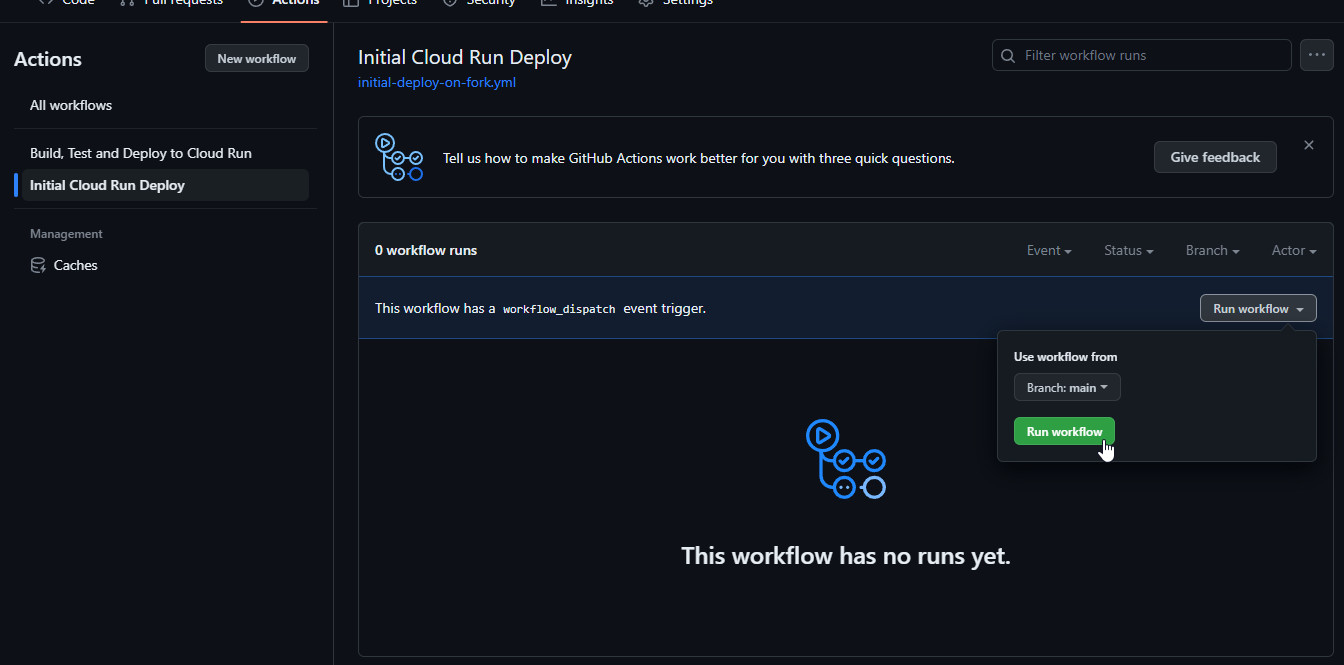Click 'This workflow has no runs yet.' text
The image size is (1344, 665).
pos(846,556)
